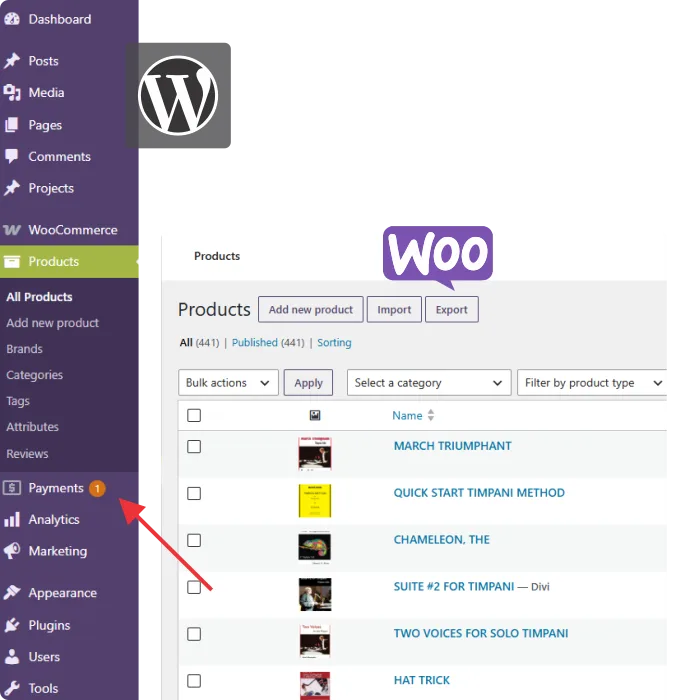Check the HAT TRICK row checkbox
This screenshot has height=700, width=700.
click(x=194, y=681)
